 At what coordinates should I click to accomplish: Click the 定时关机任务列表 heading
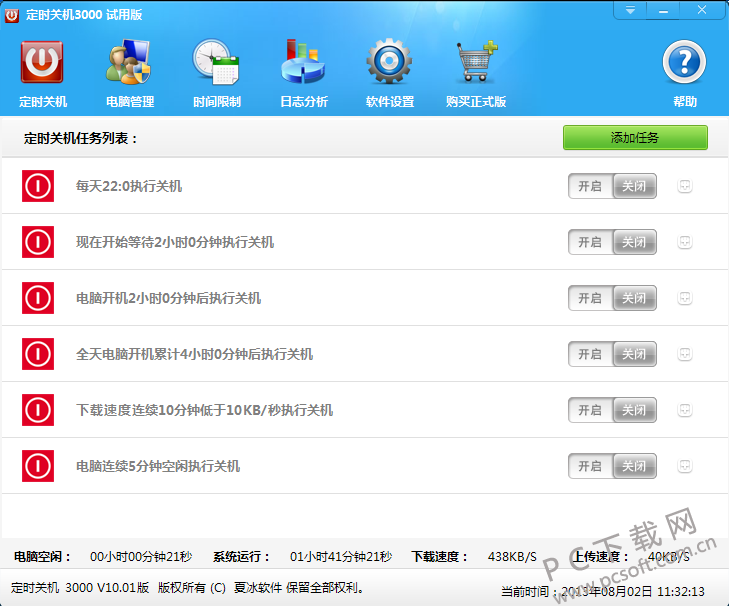tap(80, 138)
